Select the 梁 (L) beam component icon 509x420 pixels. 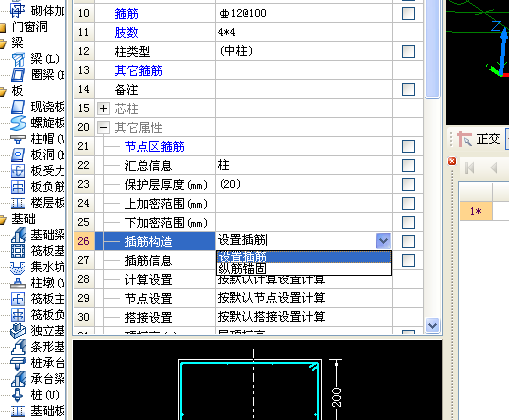click(18, 59)
